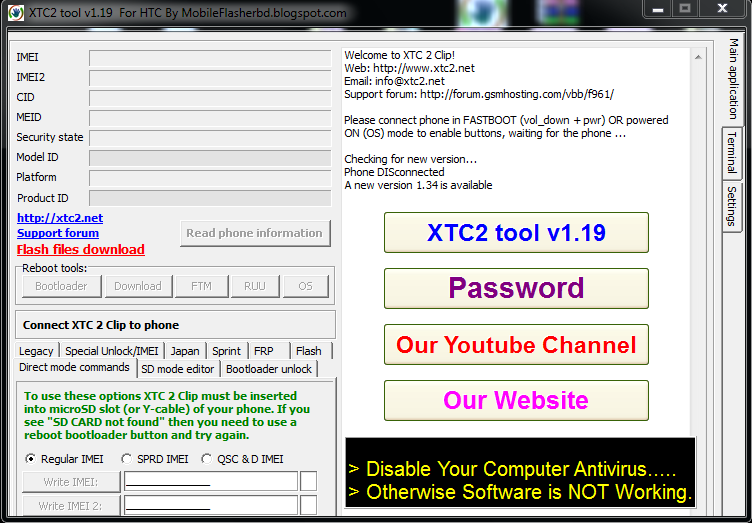Click the Model ID field
This screenshot has width=752, height=523.
click(210, 158)
